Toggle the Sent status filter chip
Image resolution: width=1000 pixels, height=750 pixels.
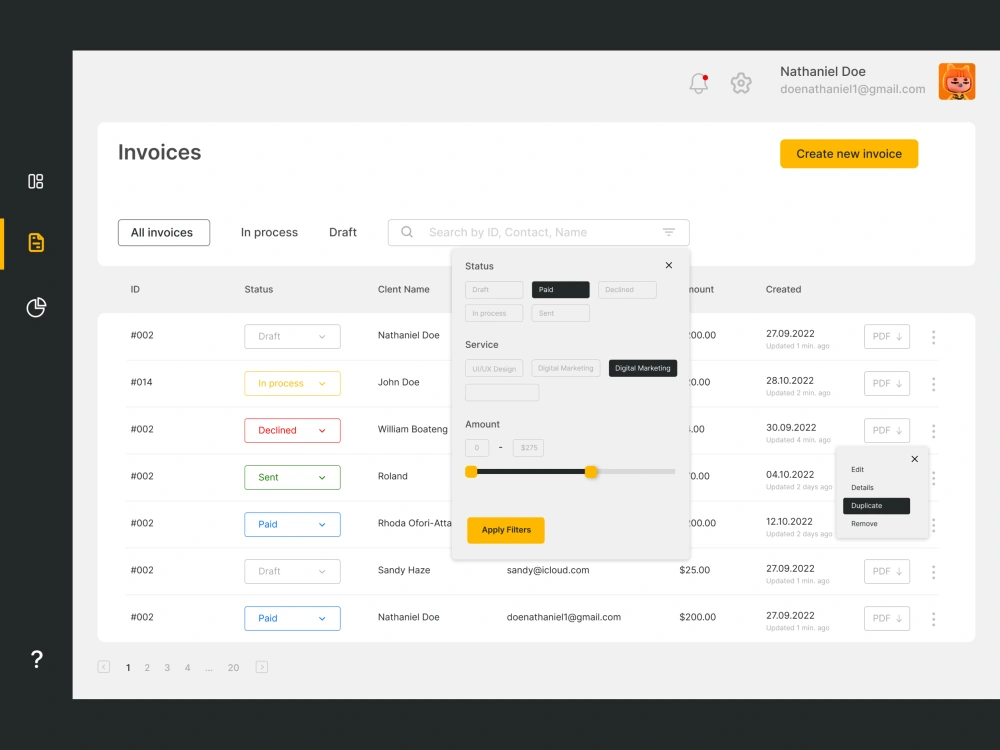coord(561,313)
